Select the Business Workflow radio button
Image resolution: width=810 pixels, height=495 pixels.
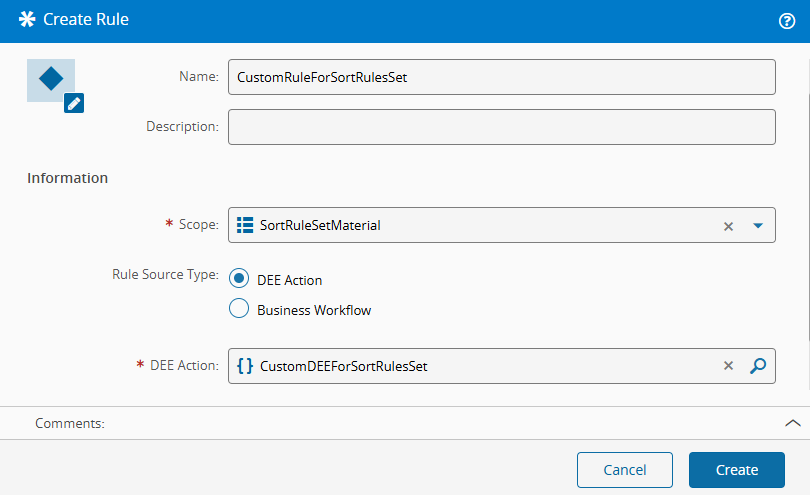[239, 309]
